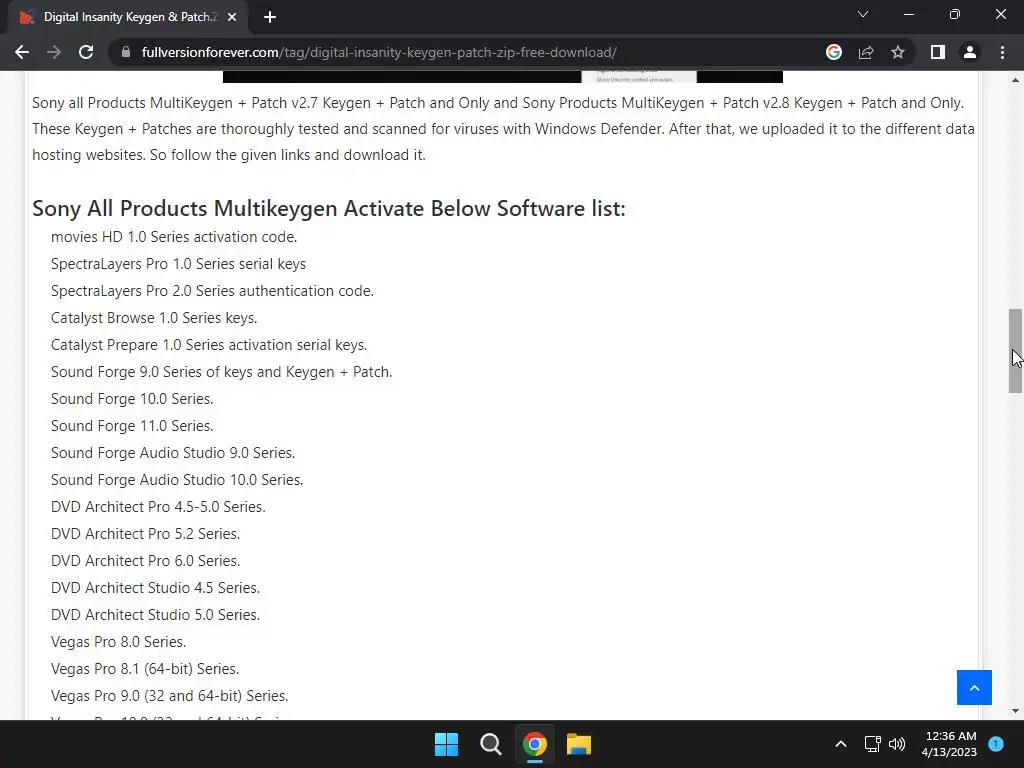This screenshot has height=768, width=1024.
Task: Open the clock showing 12:36 AM
Action: click(949, 744)
